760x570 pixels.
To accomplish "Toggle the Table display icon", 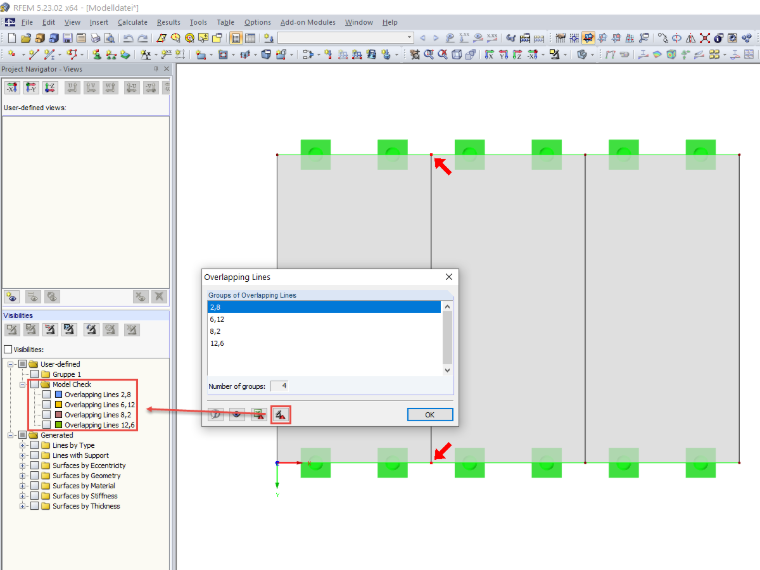I will (x=250, y=38).
